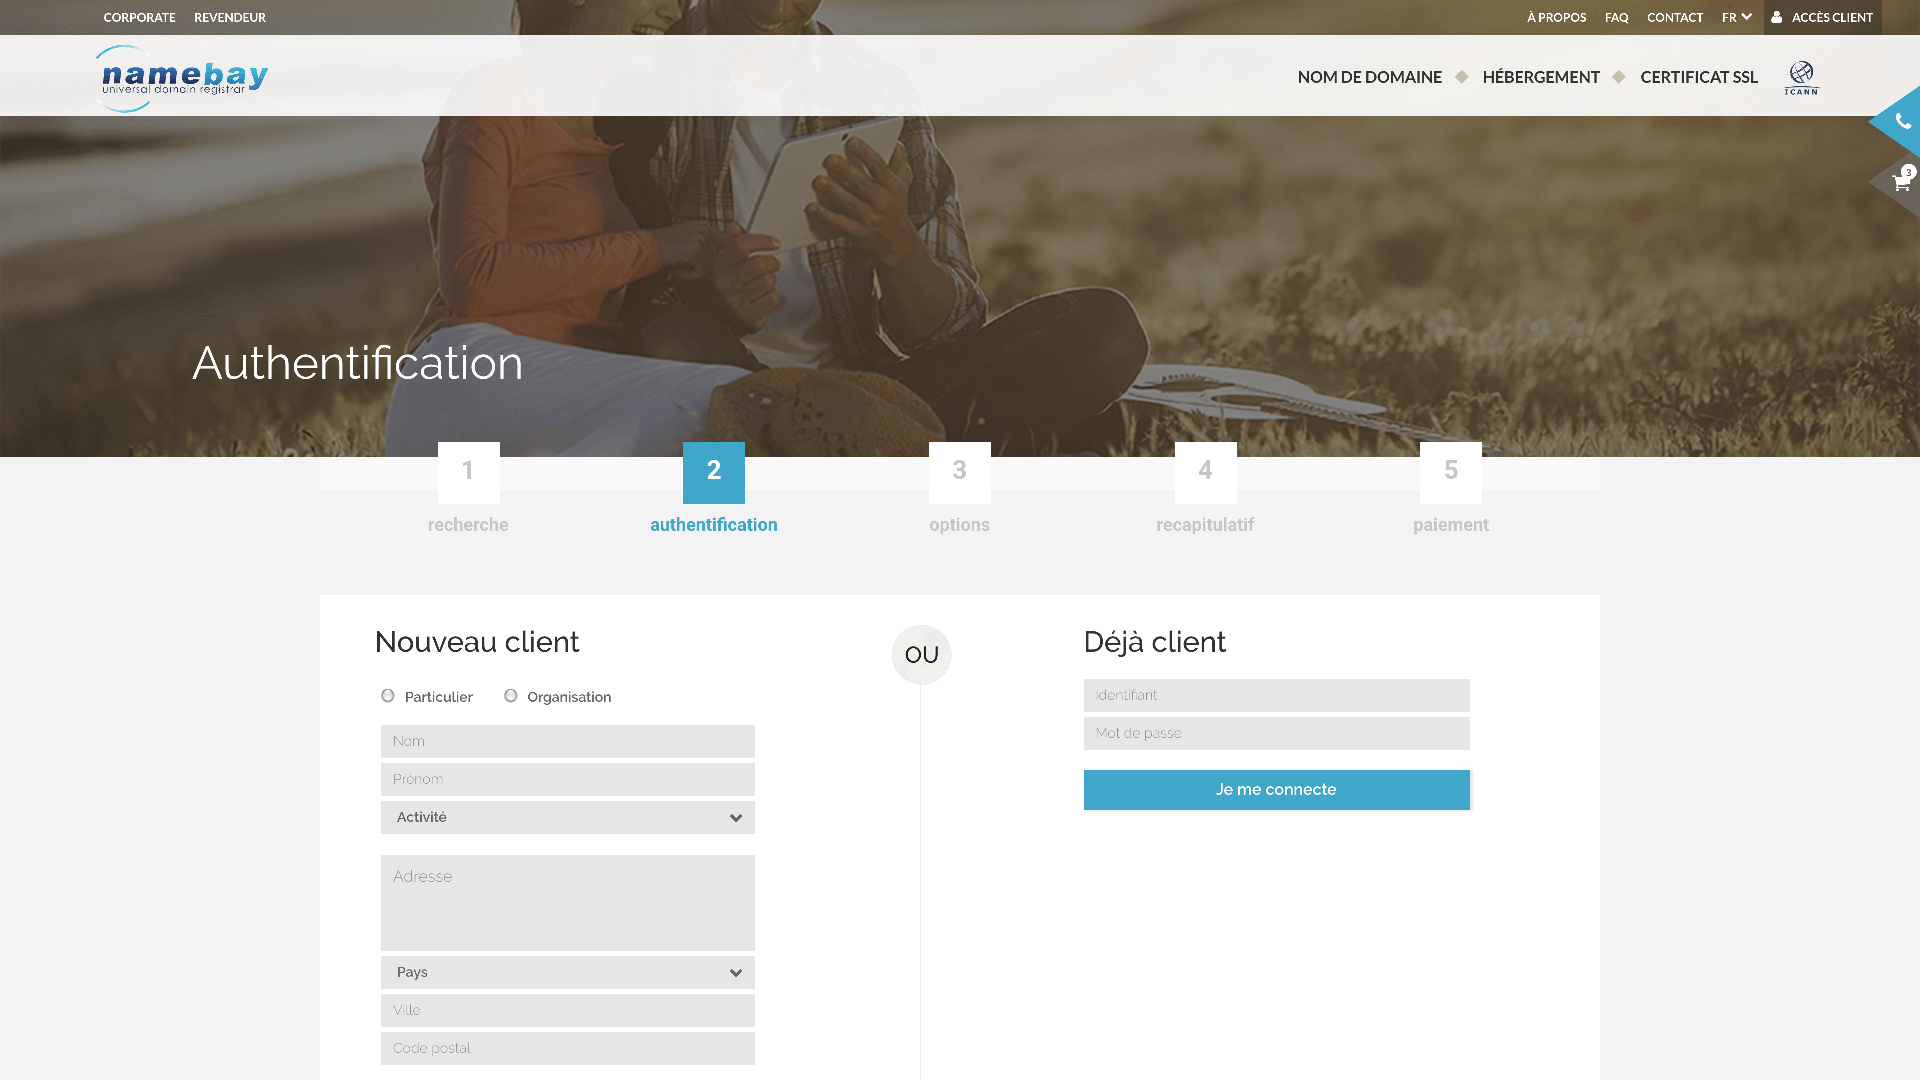1920x1080 pixels.
Task: Focus the Adresse text area
Action: tap(567, 902)
